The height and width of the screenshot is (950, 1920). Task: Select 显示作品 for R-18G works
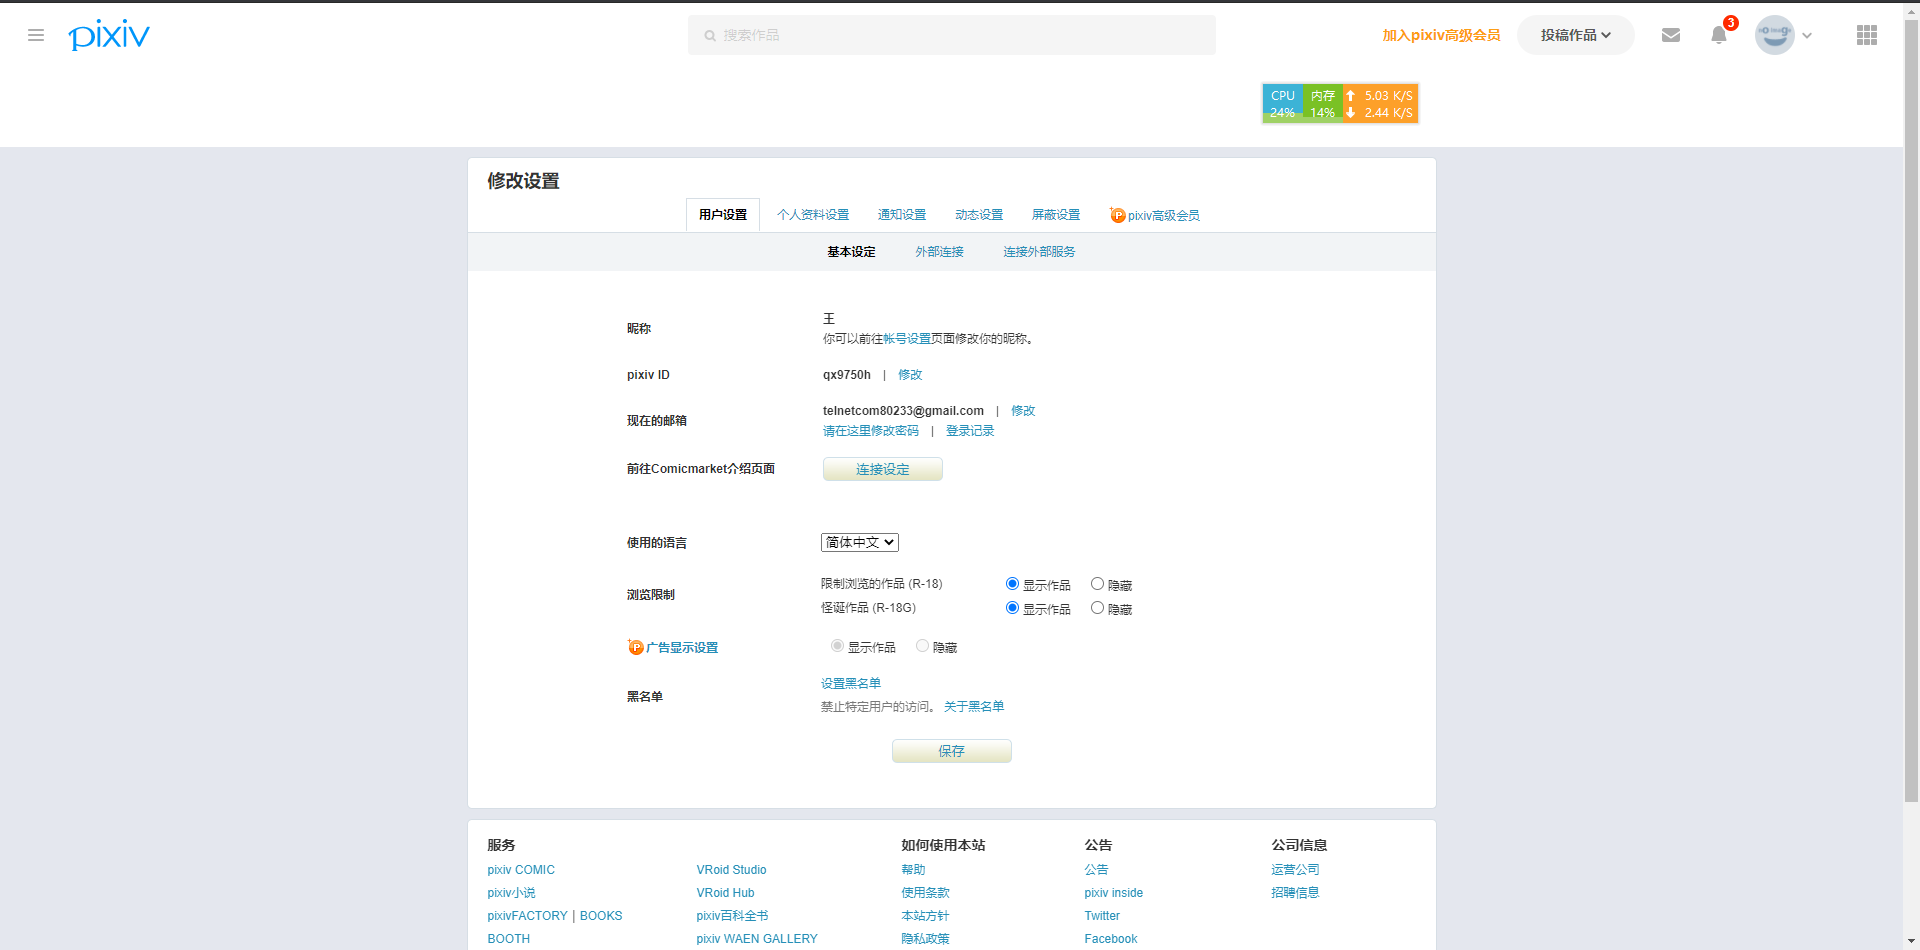[1012, 607]
